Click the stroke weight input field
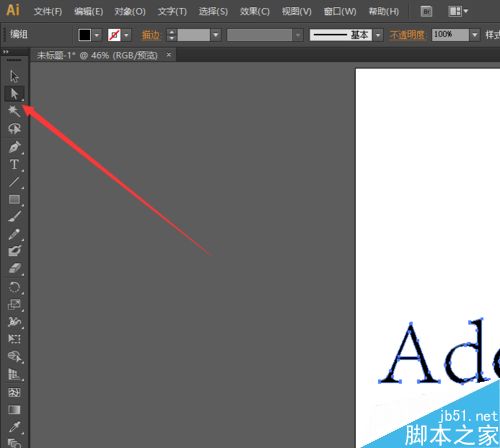The image size is (500, 448). pyautogui.click(x=194, y=35)
